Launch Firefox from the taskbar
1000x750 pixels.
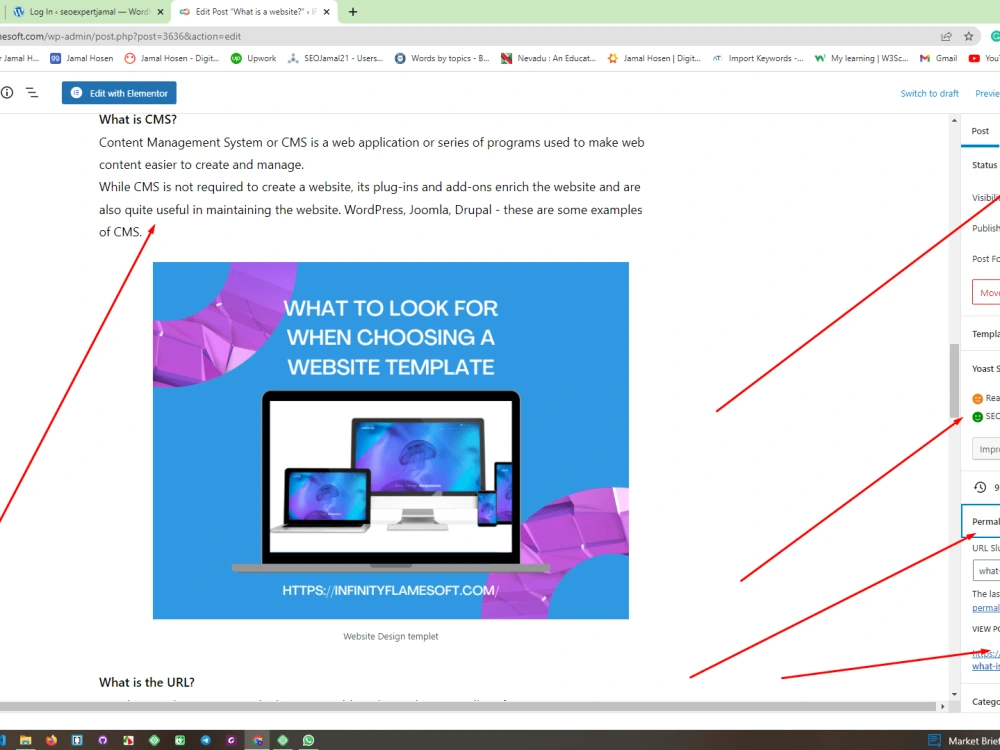click(51, 740)
